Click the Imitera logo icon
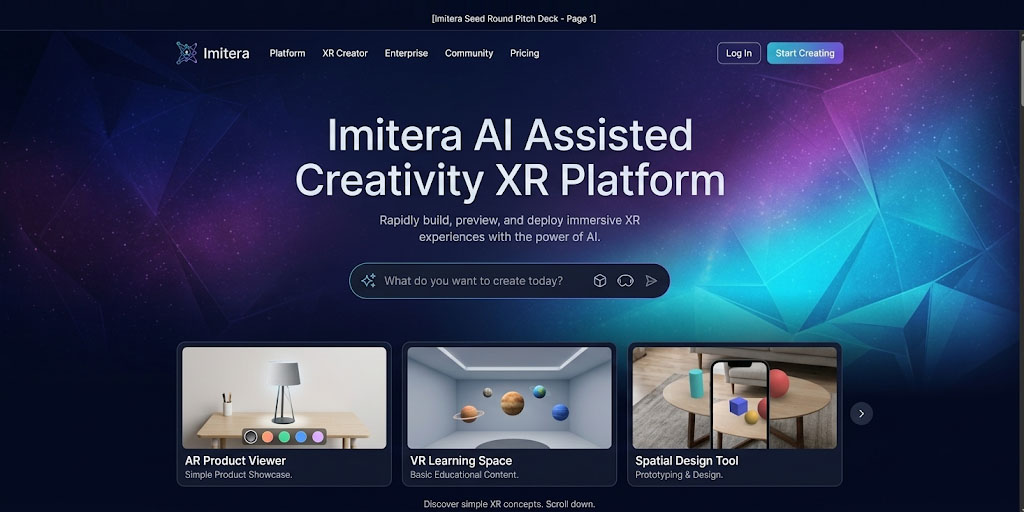This screenshot has width=1024, height=512. (187, 53)
